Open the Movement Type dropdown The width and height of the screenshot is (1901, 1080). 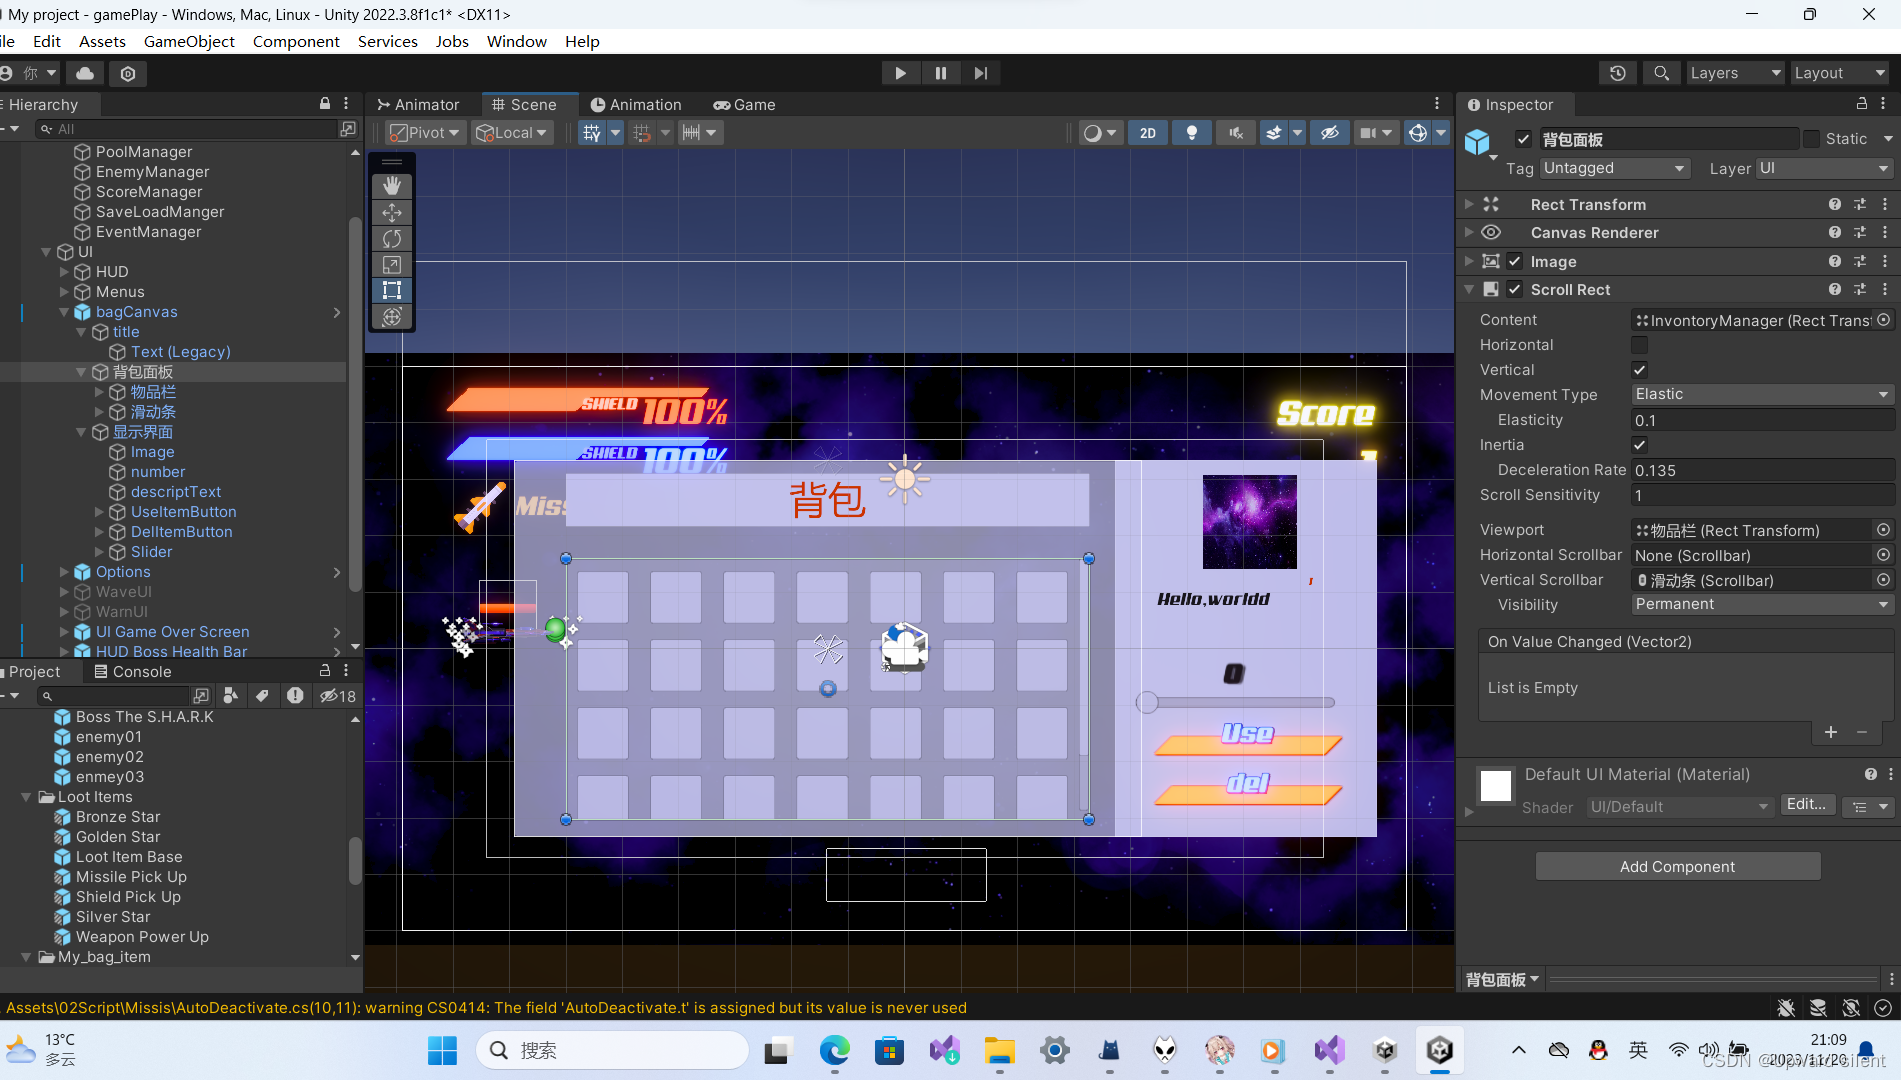point(1760,394)
